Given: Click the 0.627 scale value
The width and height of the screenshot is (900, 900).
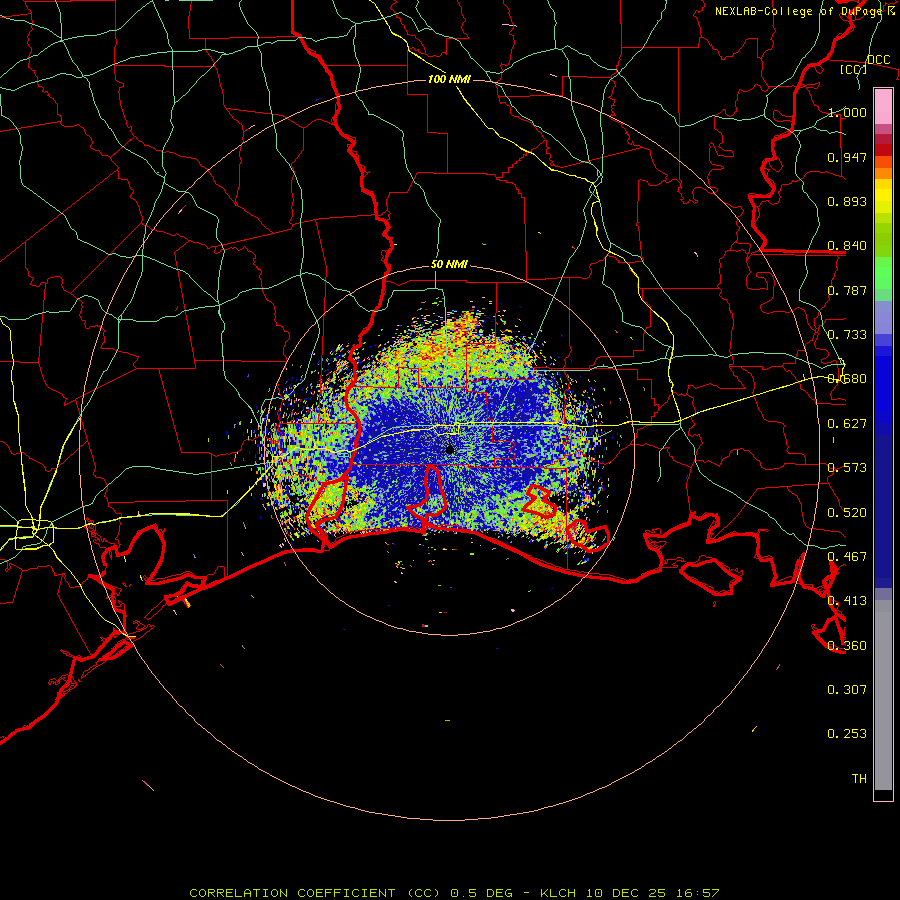Looking at the screenshot, I should [x=847, y=424].
